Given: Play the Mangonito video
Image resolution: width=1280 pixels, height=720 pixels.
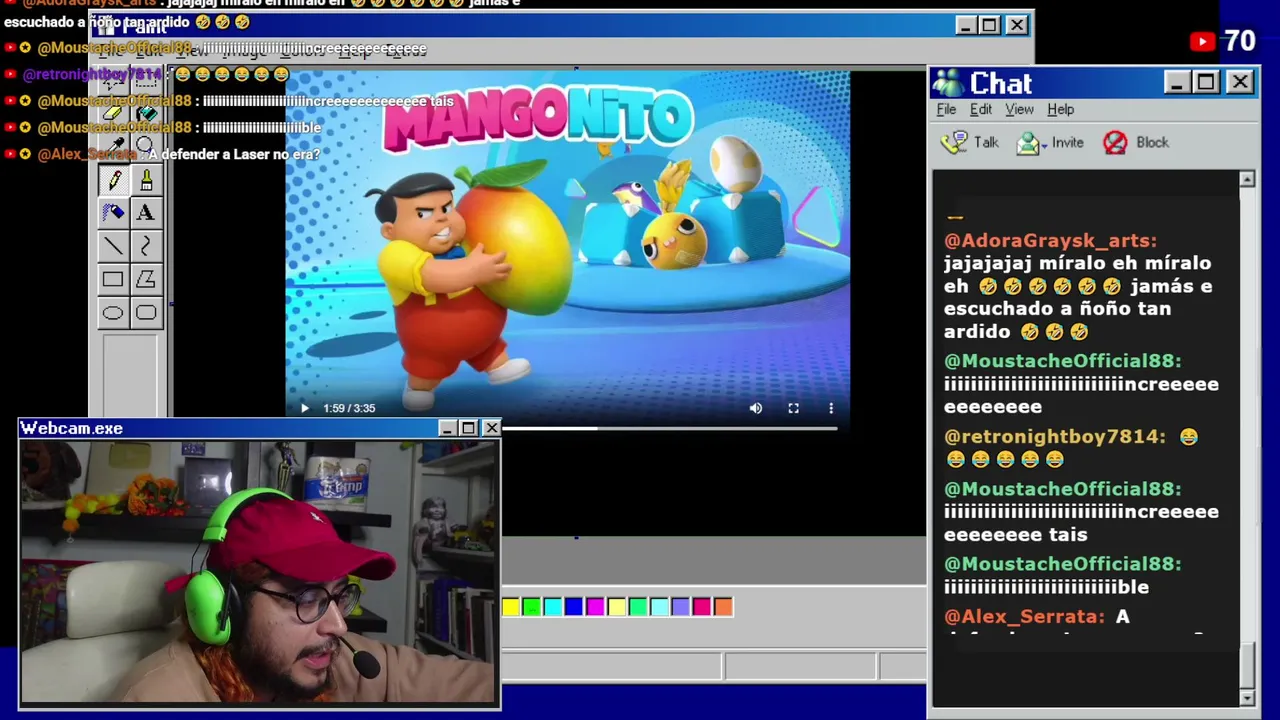Looking at the screenshot, I should (304, 408).
